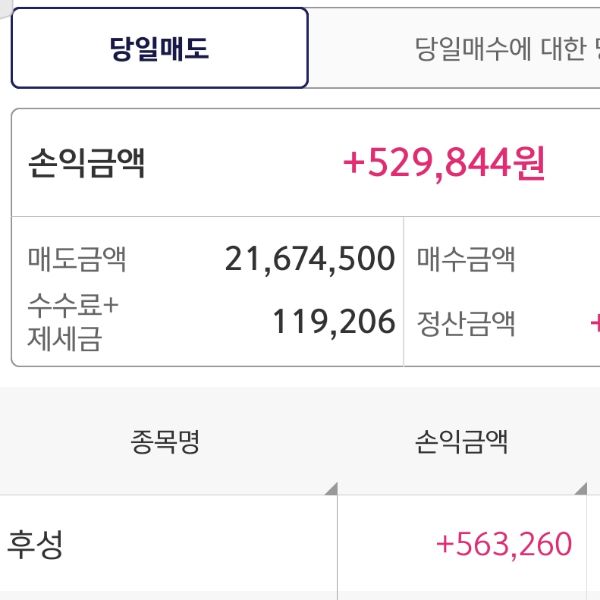Click the sort triangle in 종목명 header

(x=330, y=488)
